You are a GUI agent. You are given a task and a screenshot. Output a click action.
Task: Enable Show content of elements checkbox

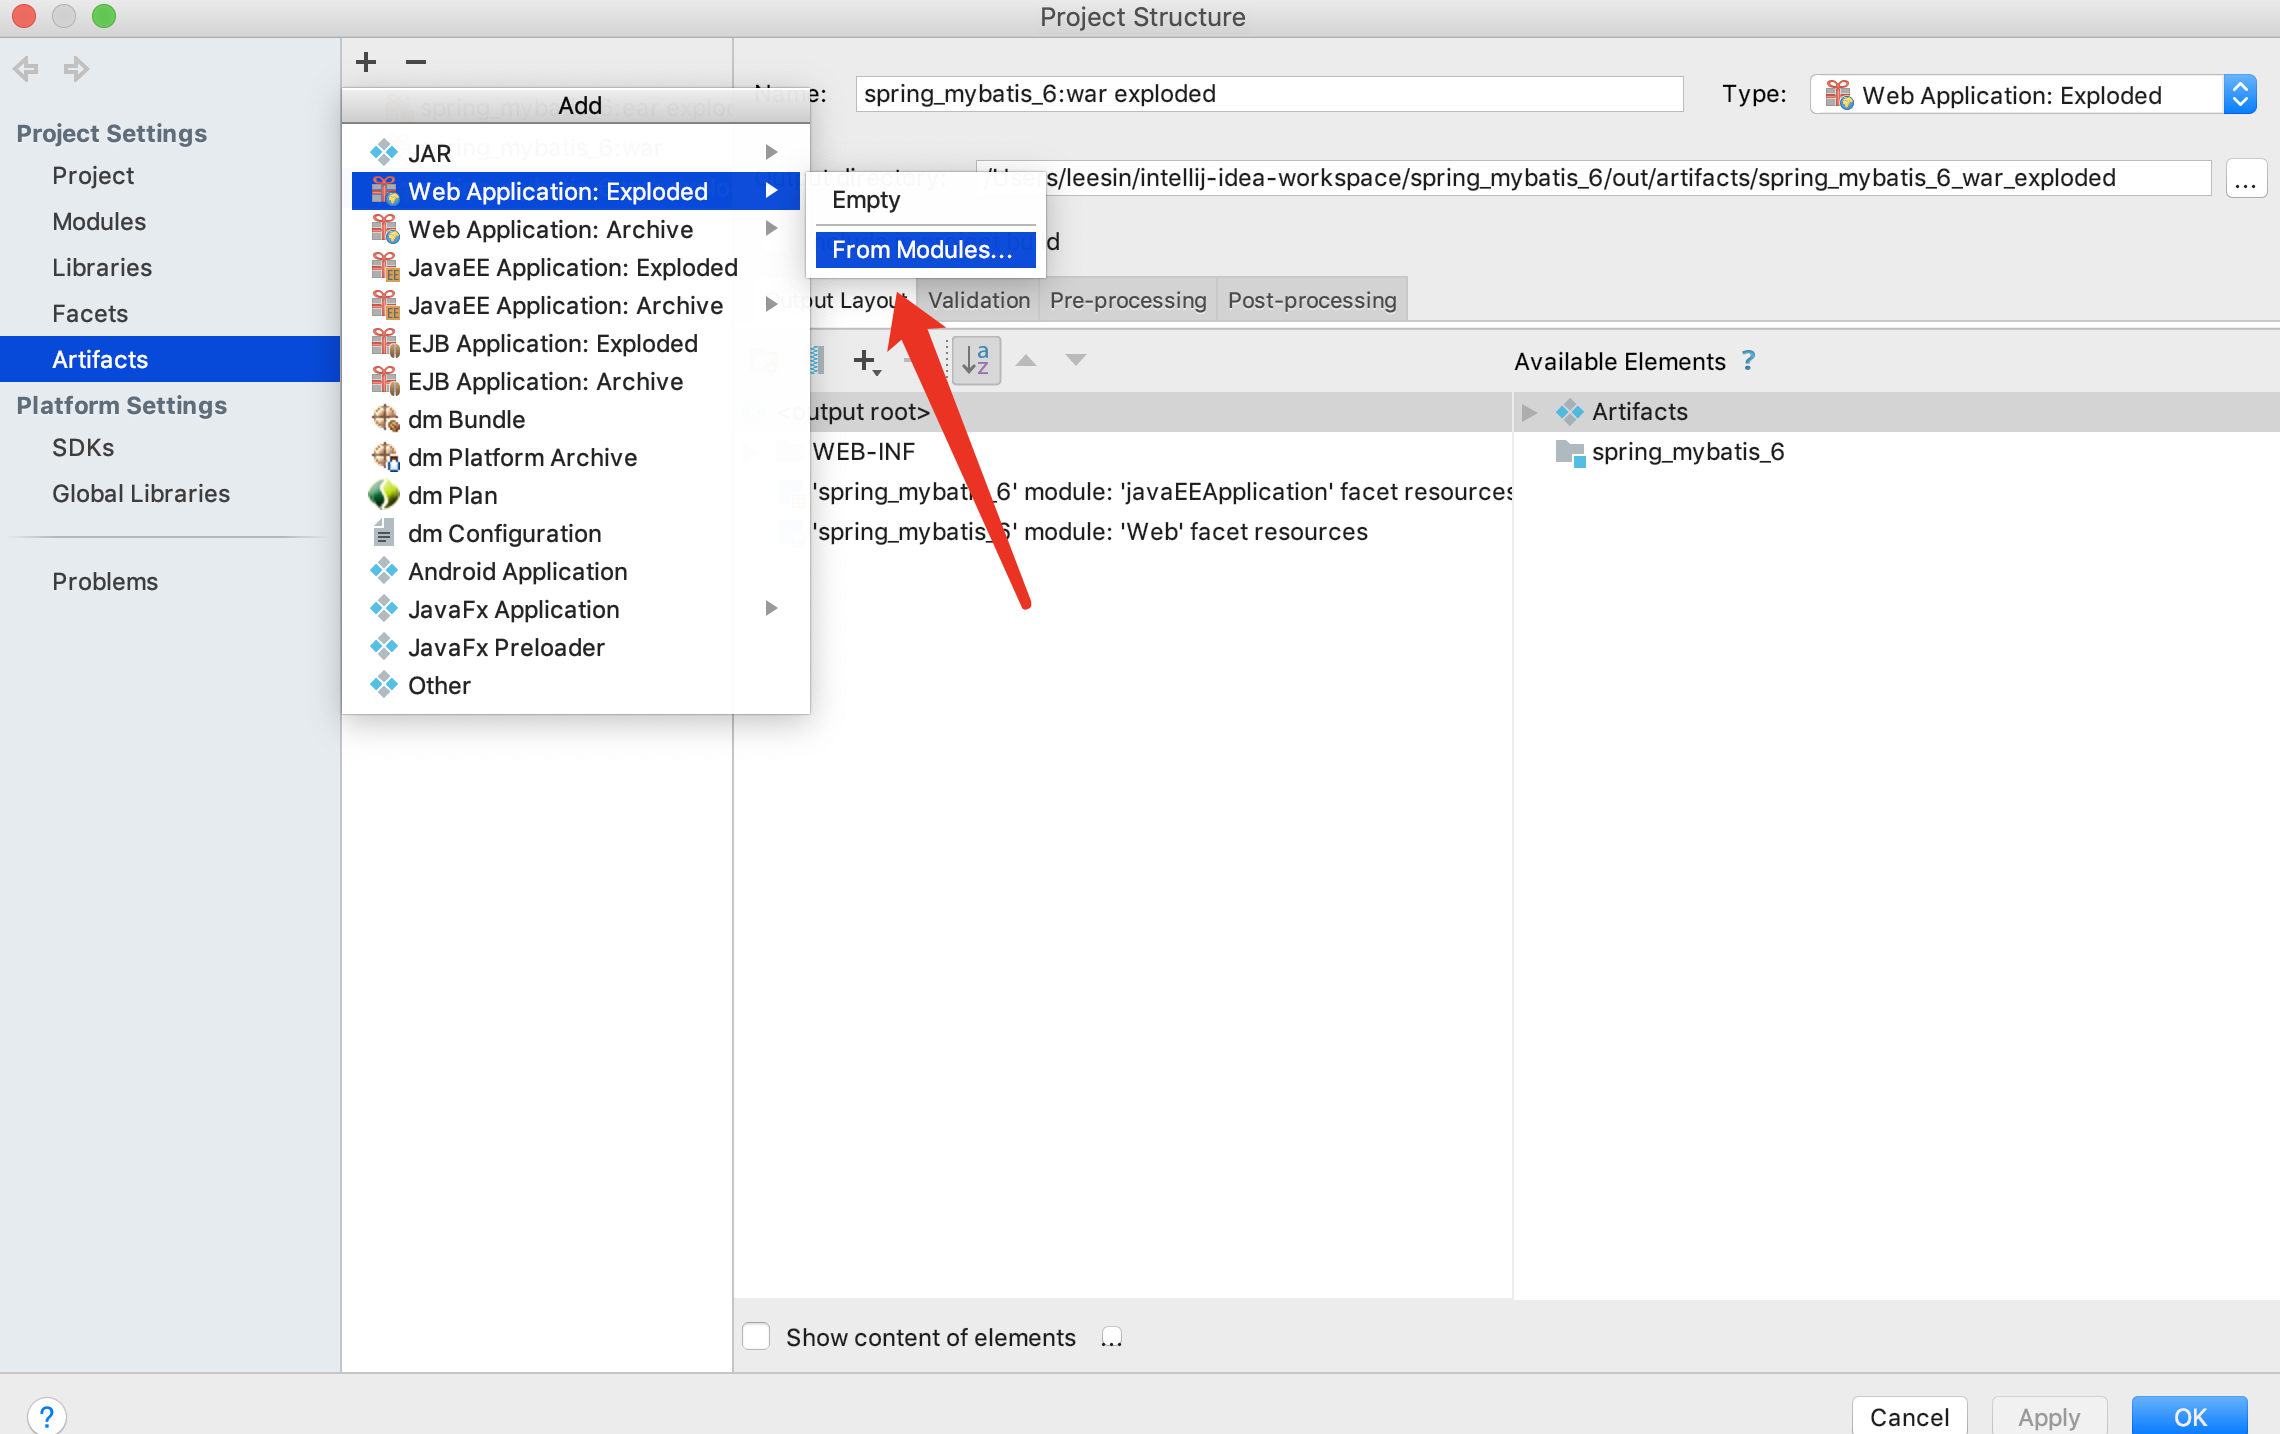[x=757, y=1337]
